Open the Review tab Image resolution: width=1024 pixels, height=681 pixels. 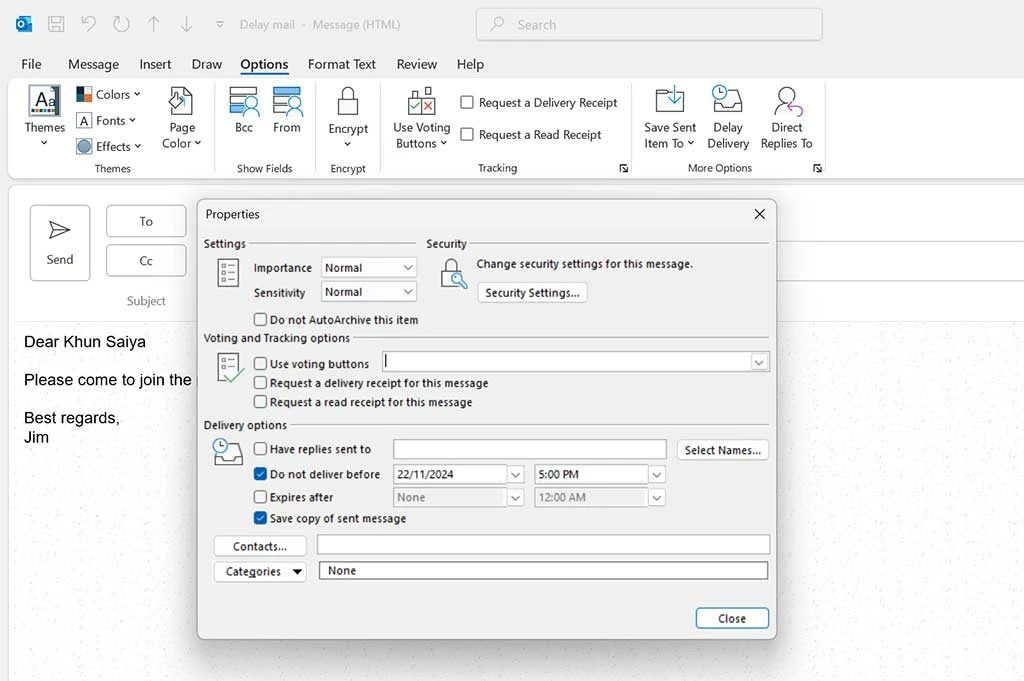coord(417,64)
